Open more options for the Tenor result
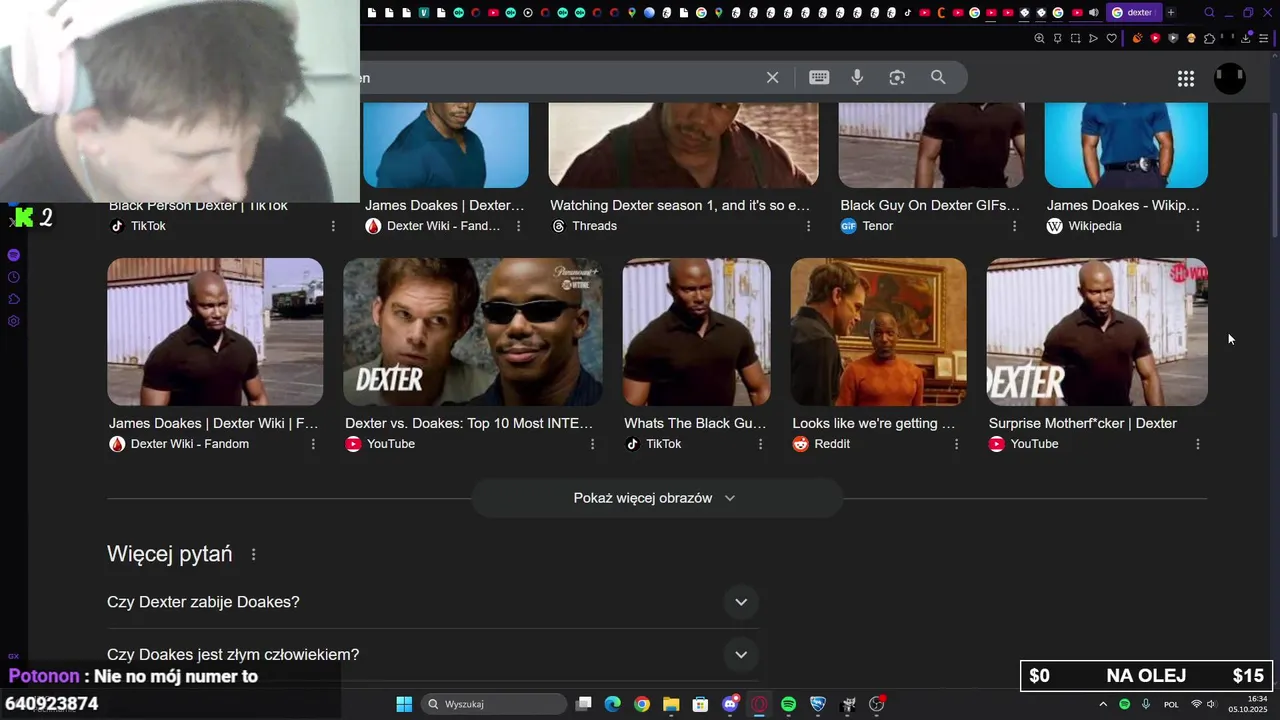Viewport: 1280px width, 720px height. click(1014, 226)
